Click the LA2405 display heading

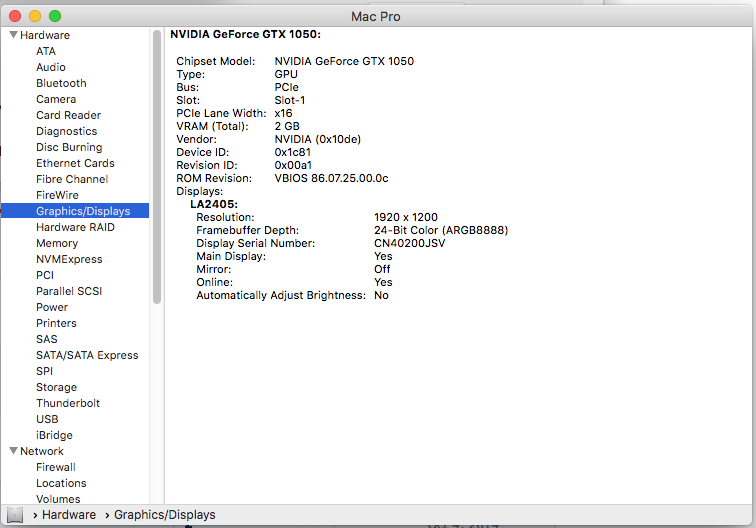tap(214, 204)
